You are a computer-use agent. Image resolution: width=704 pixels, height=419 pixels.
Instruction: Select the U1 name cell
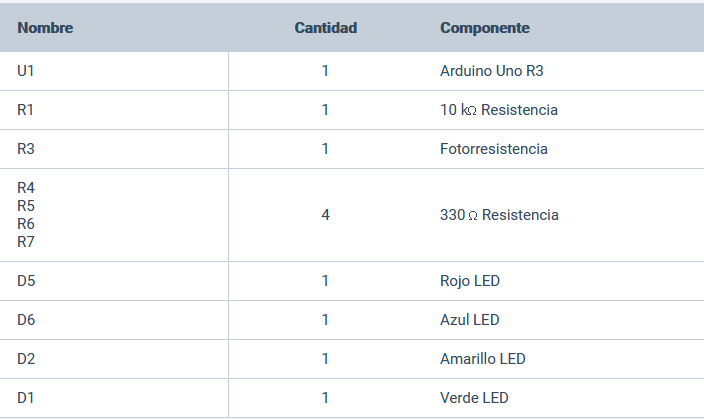(26, 71)
